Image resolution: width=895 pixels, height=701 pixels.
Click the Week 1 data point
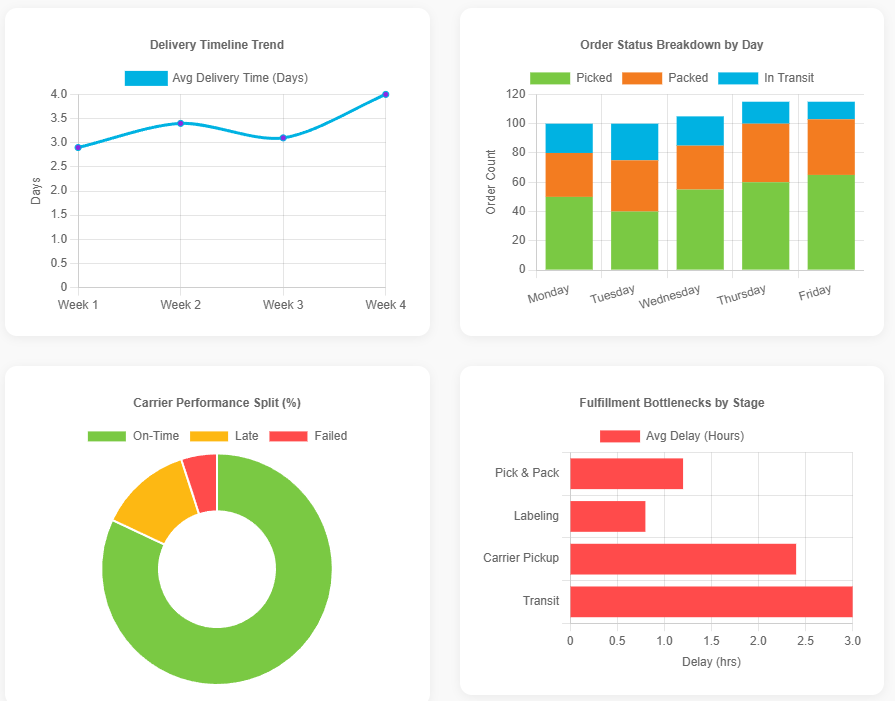(x=78, y=147)
